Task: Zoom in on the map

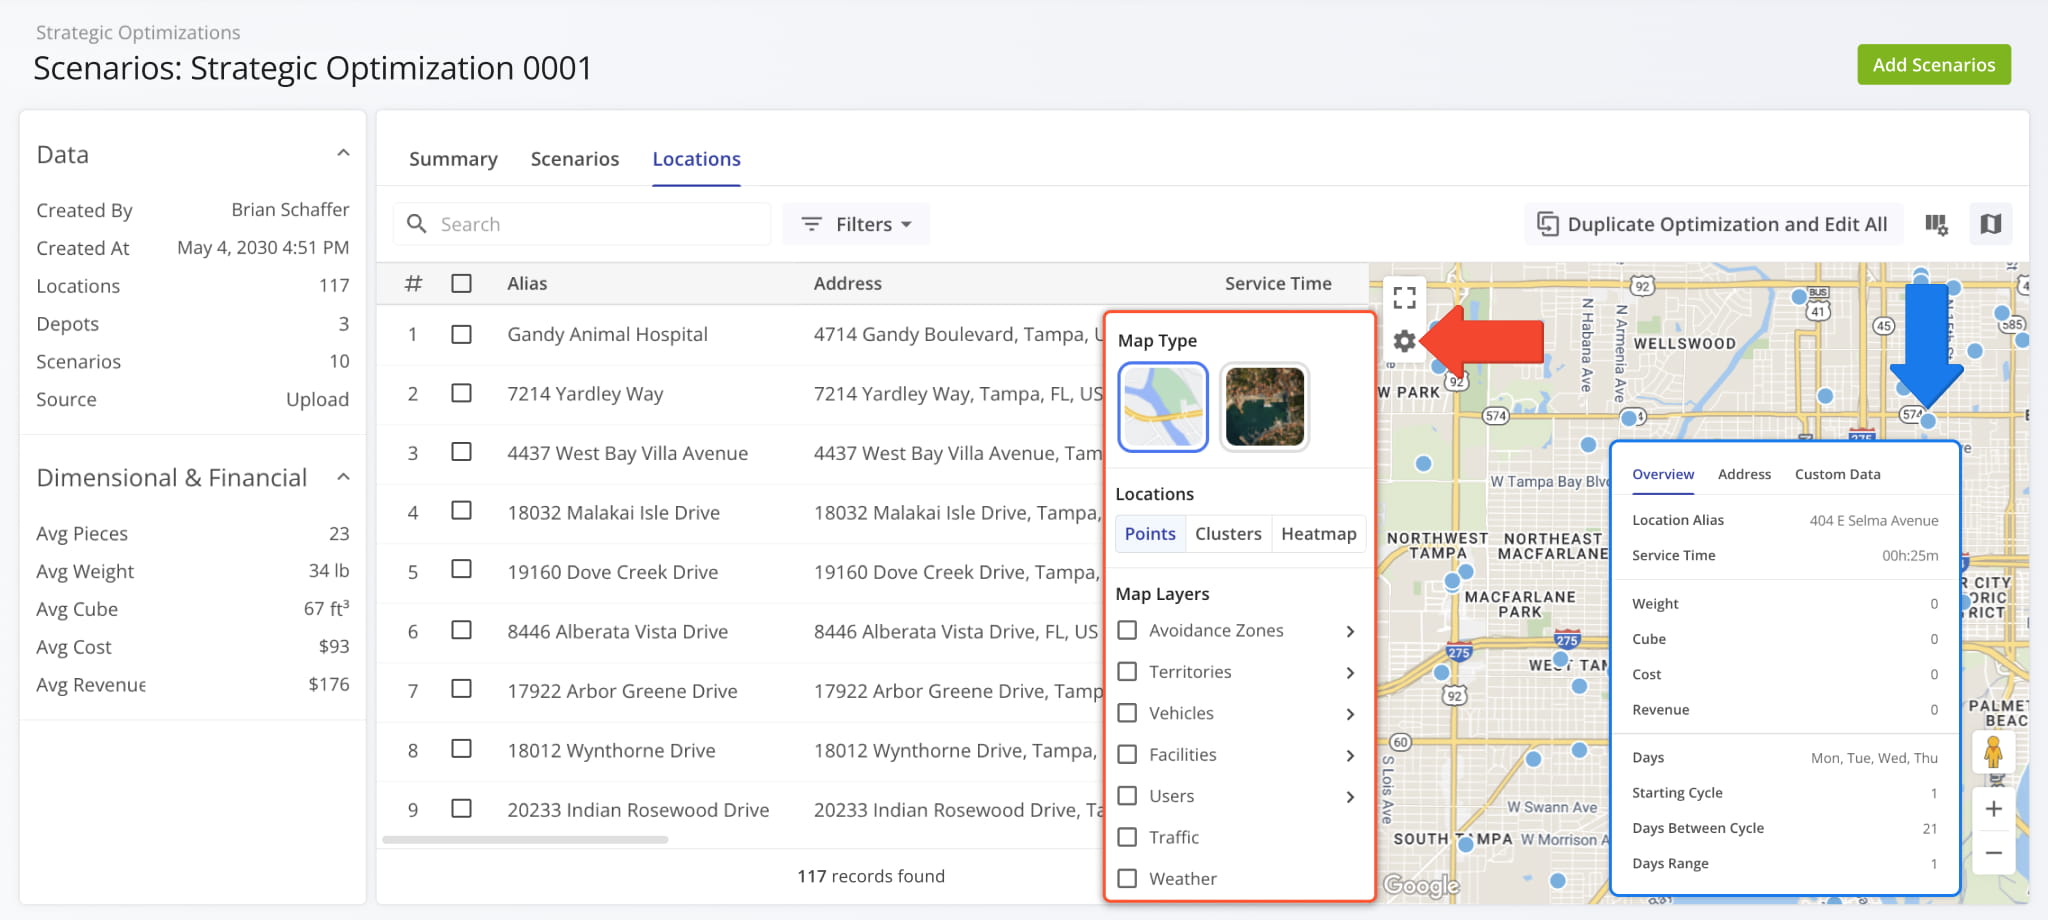Action: 1993,809
